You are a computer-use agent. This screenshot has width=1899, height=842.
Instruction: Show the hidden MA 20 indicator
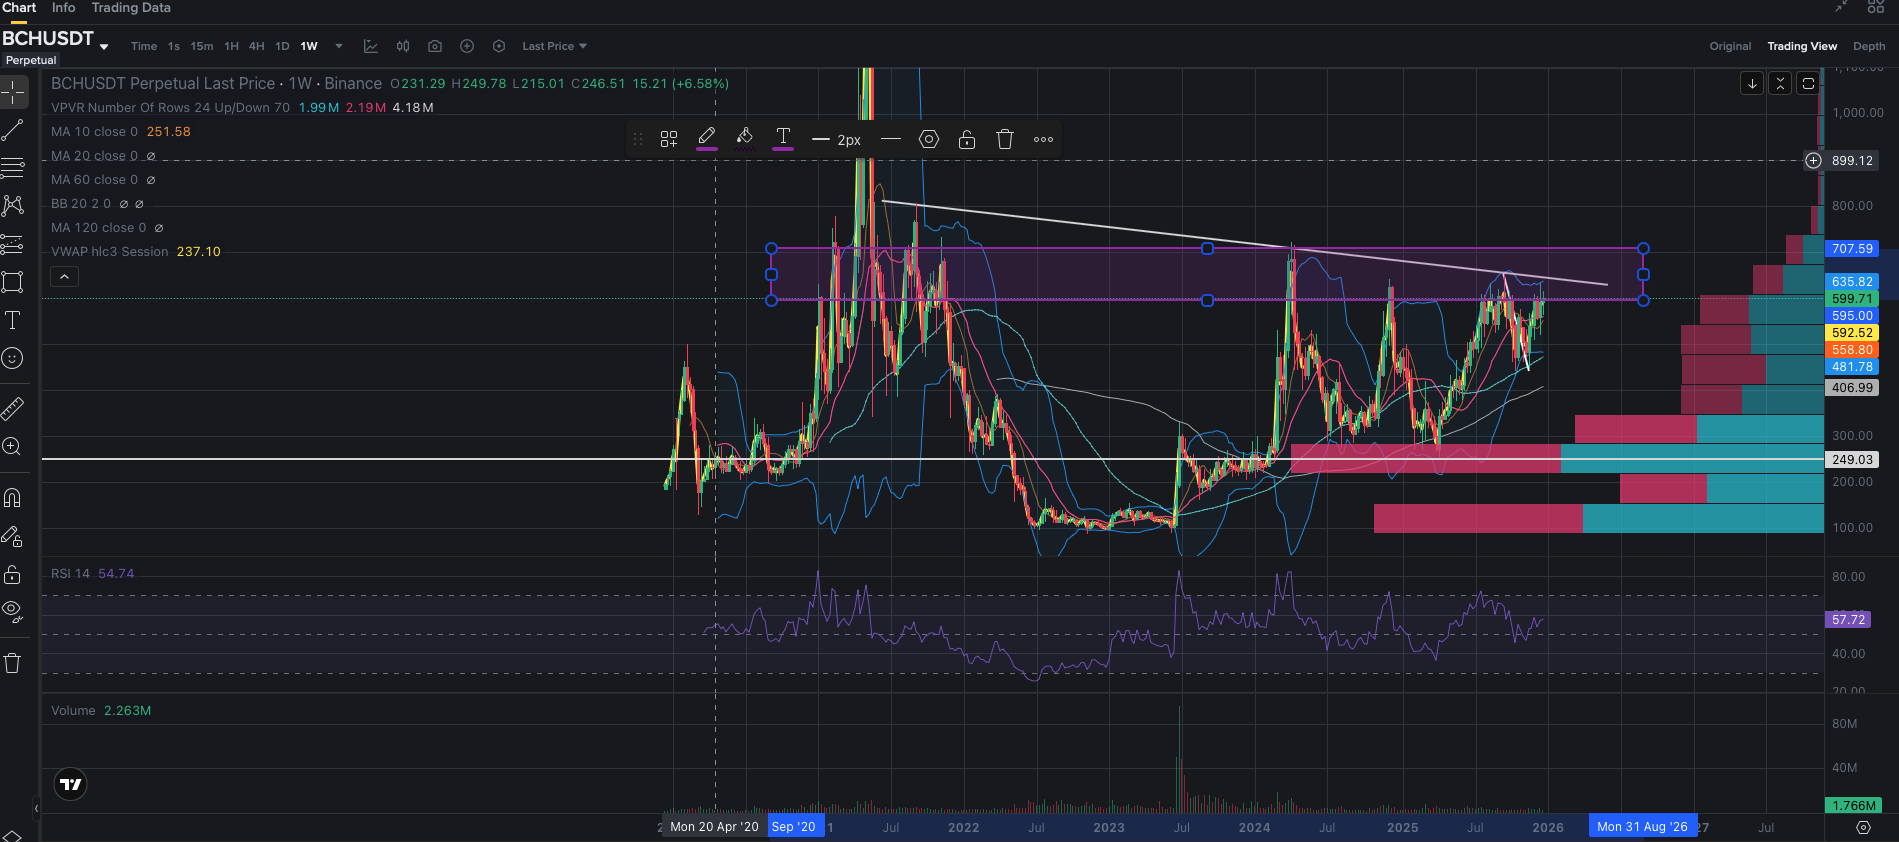click(151, 156)
